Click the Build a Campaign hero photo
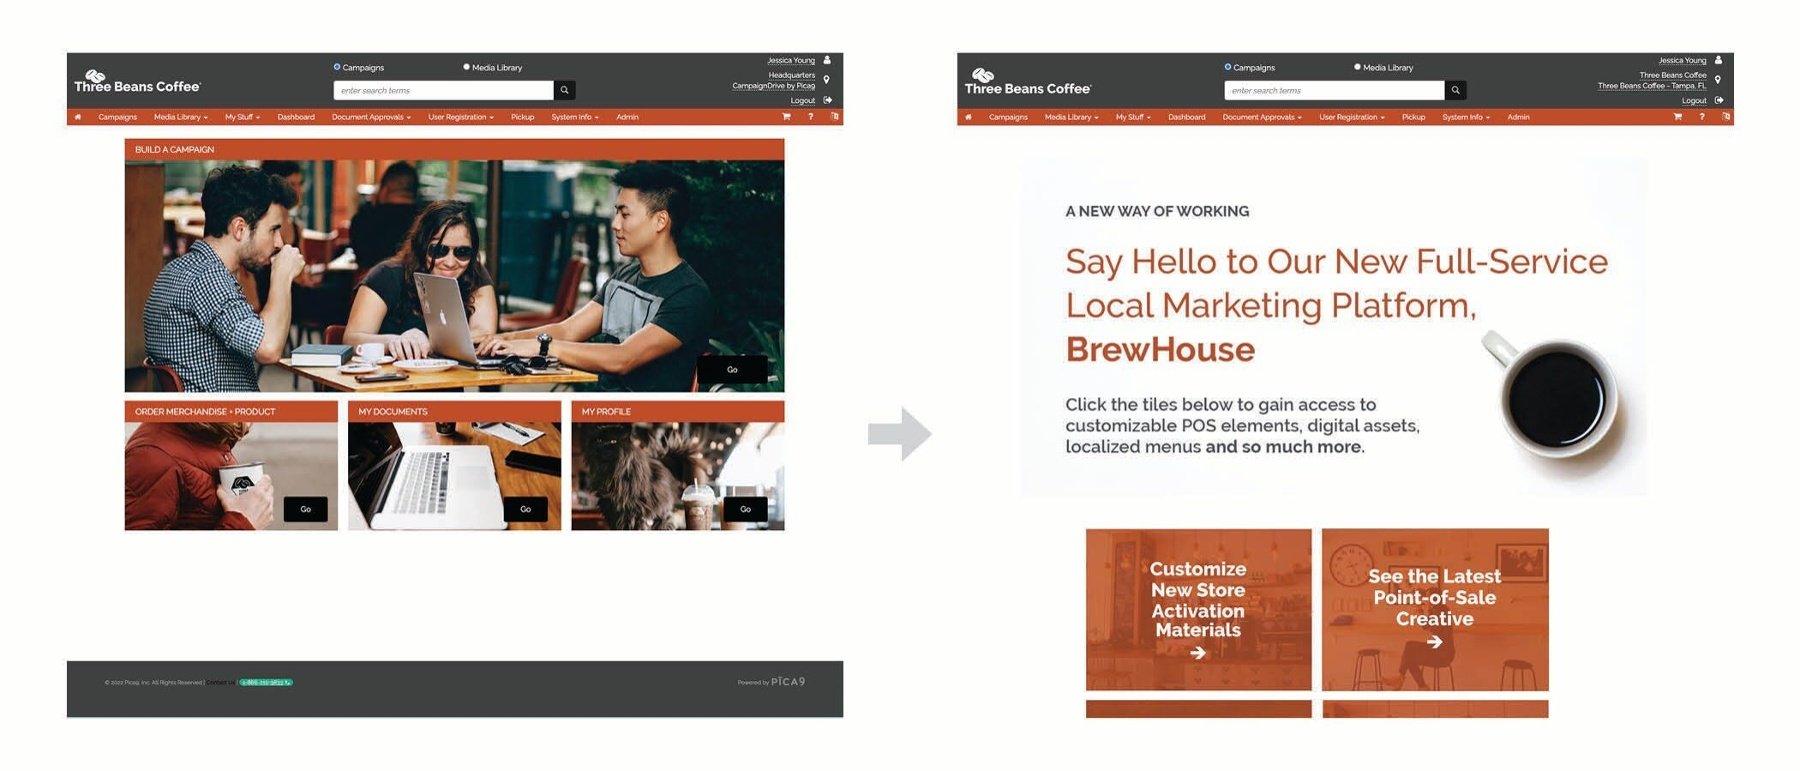 (454, 276)
